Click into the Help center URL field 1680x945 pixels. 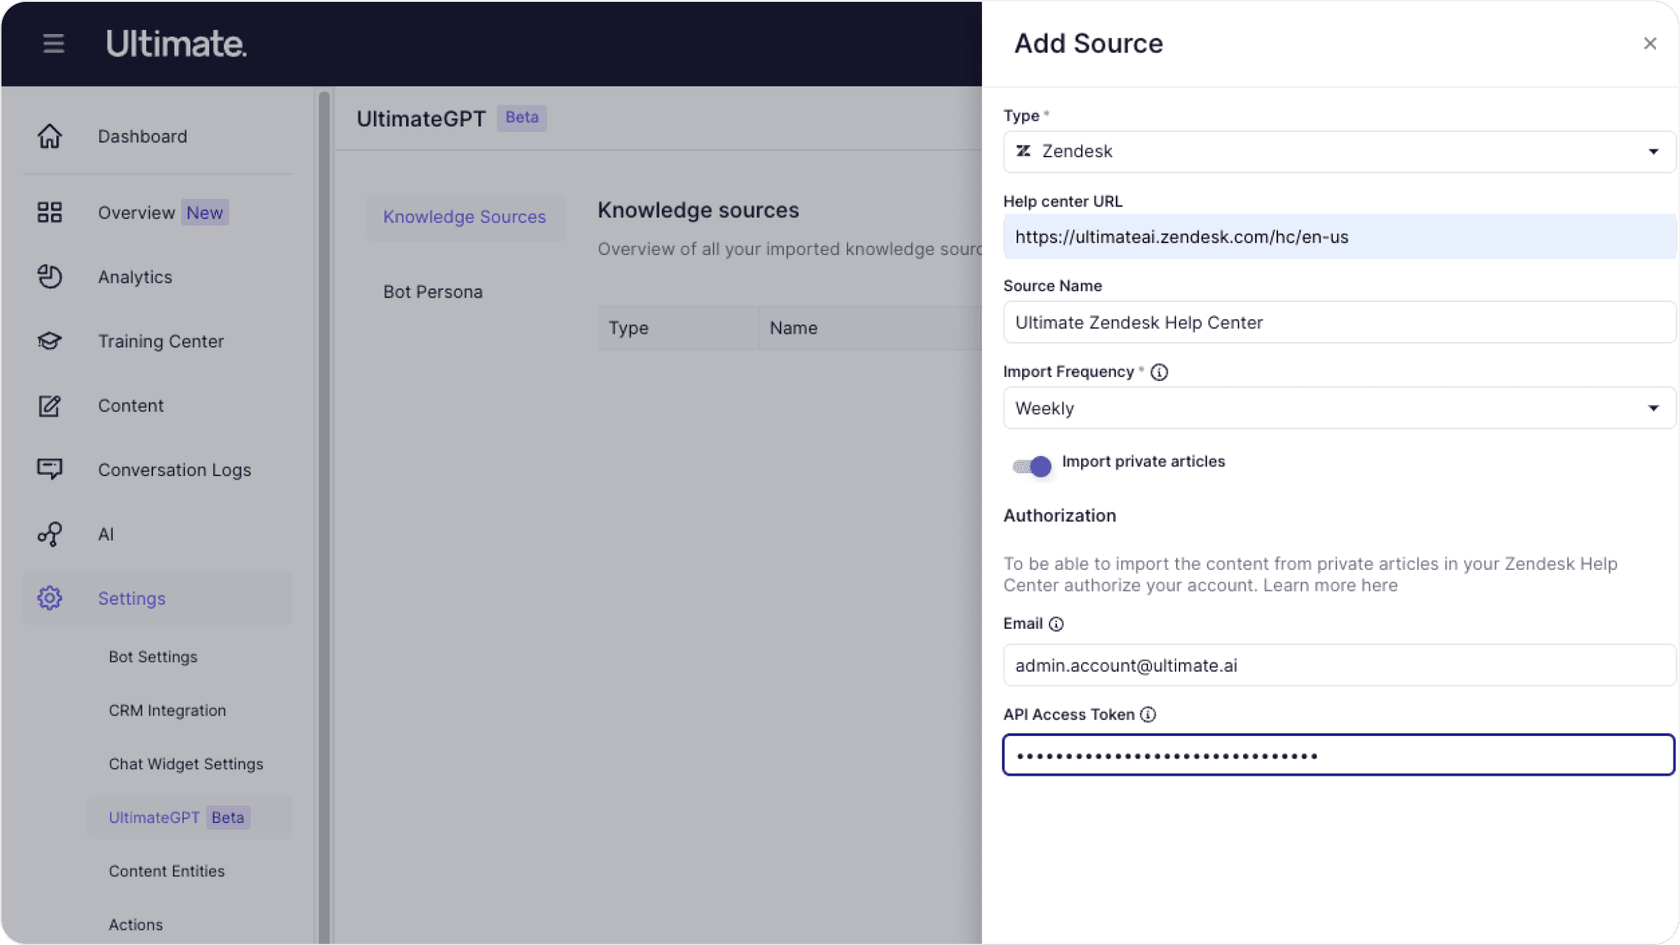[x=1338, y=237]
